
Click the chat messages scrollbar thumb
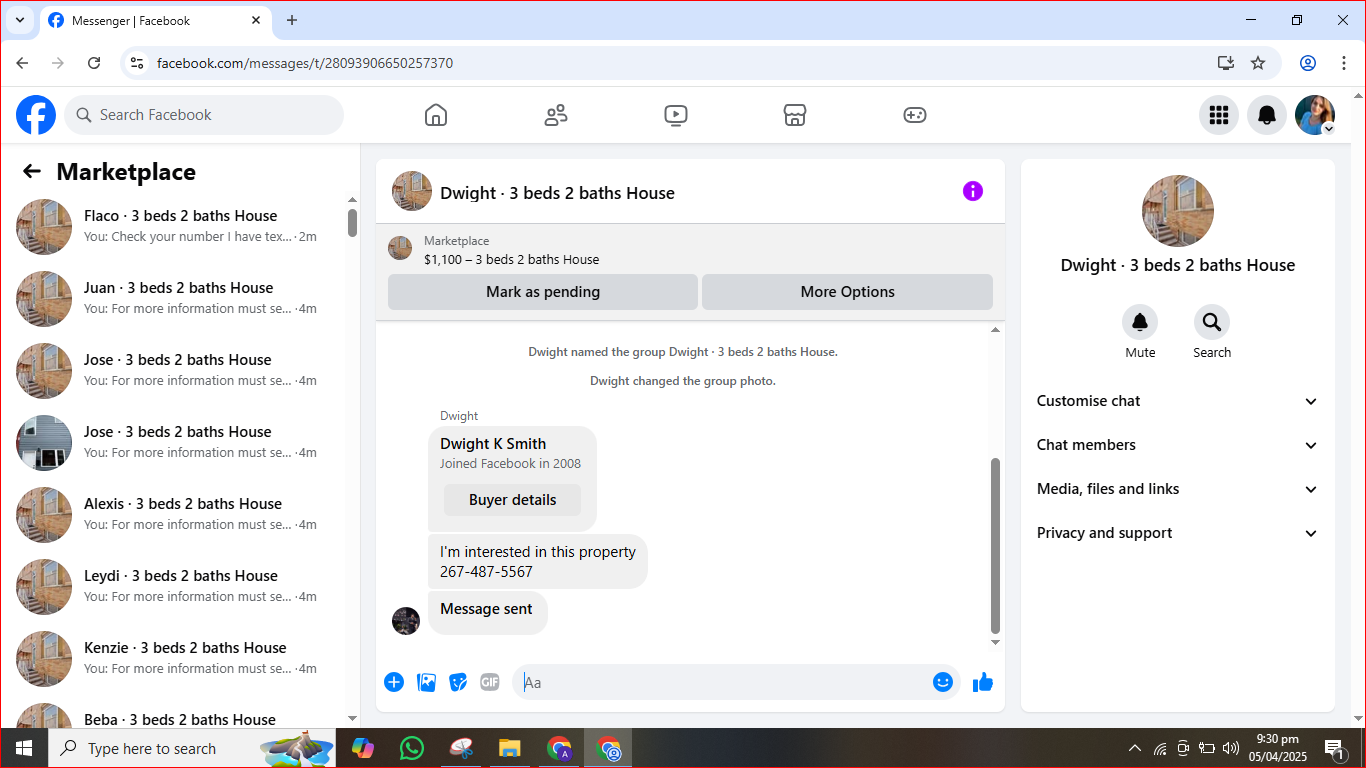pos(995,545)
